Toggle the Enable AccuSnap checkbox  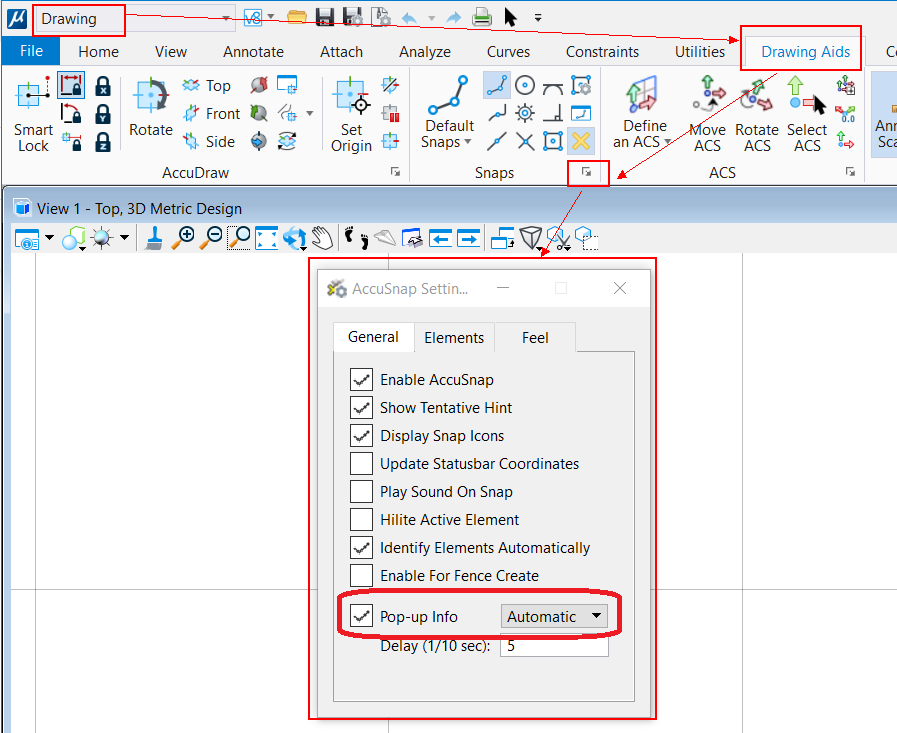coord(362,379)
